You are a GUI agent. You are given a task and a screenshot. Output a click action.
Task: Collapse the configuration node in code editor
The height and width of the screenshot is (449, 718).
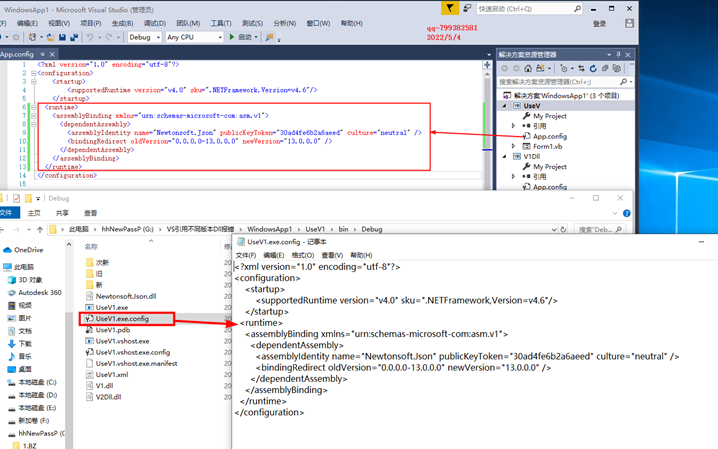click(33, 73)
